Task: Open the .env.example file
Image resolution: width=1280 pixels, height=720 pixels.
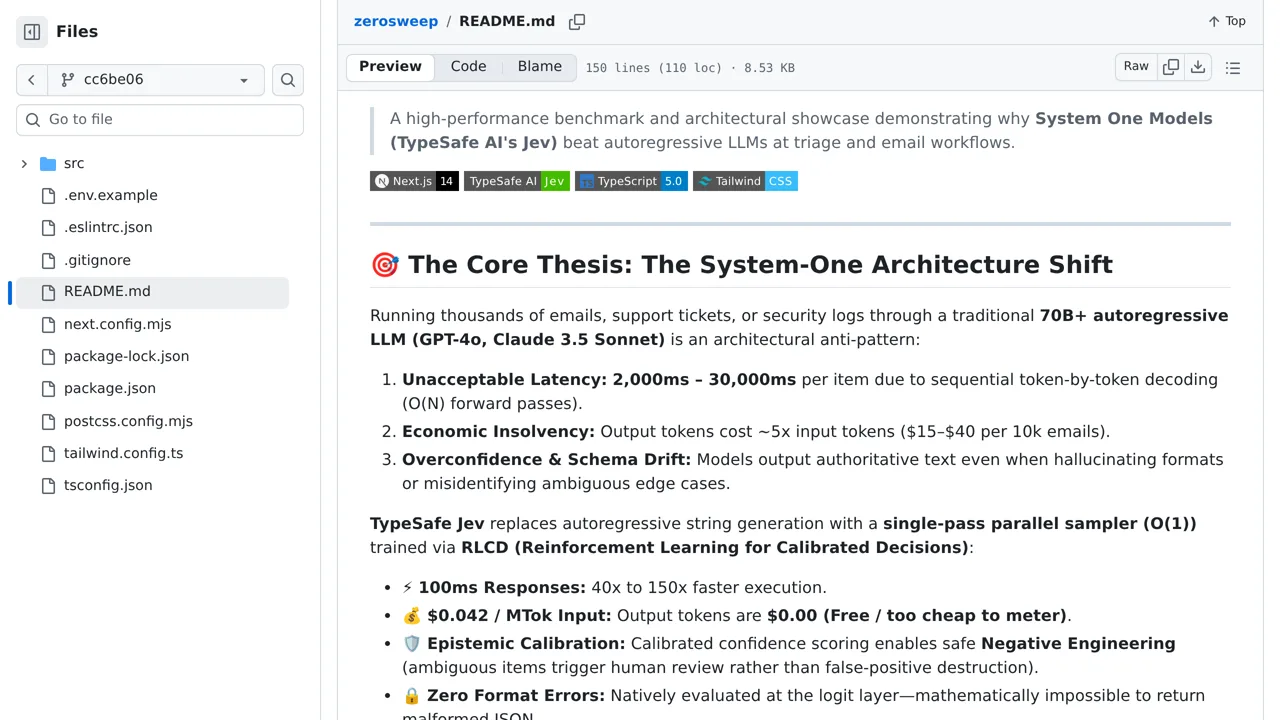Action: (110, 195)
